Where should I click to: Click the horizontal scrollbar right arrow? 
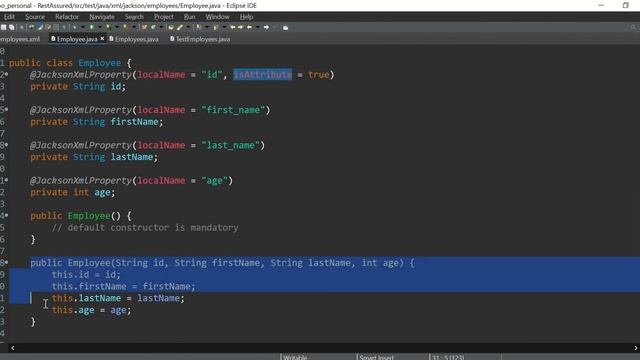click(636, 348)
